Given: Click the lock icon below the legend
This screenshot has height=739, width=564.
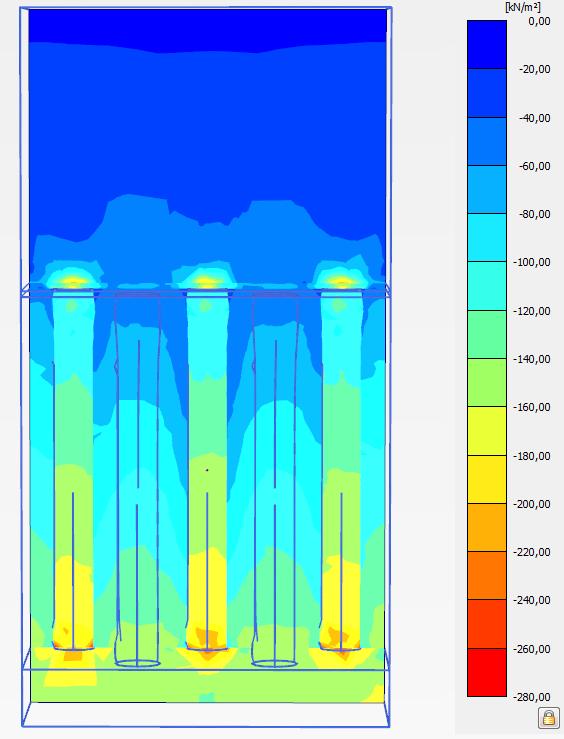Looking at the screenshot, I should (x=548, y=717).
